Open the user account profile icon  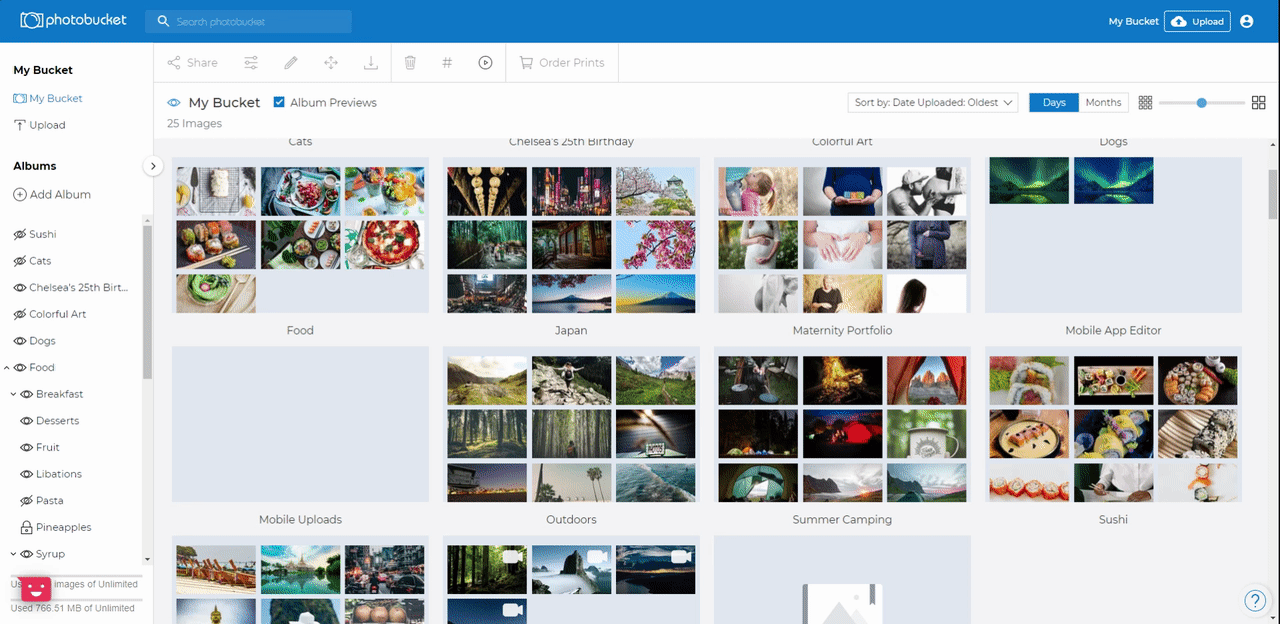(1246, 21)
